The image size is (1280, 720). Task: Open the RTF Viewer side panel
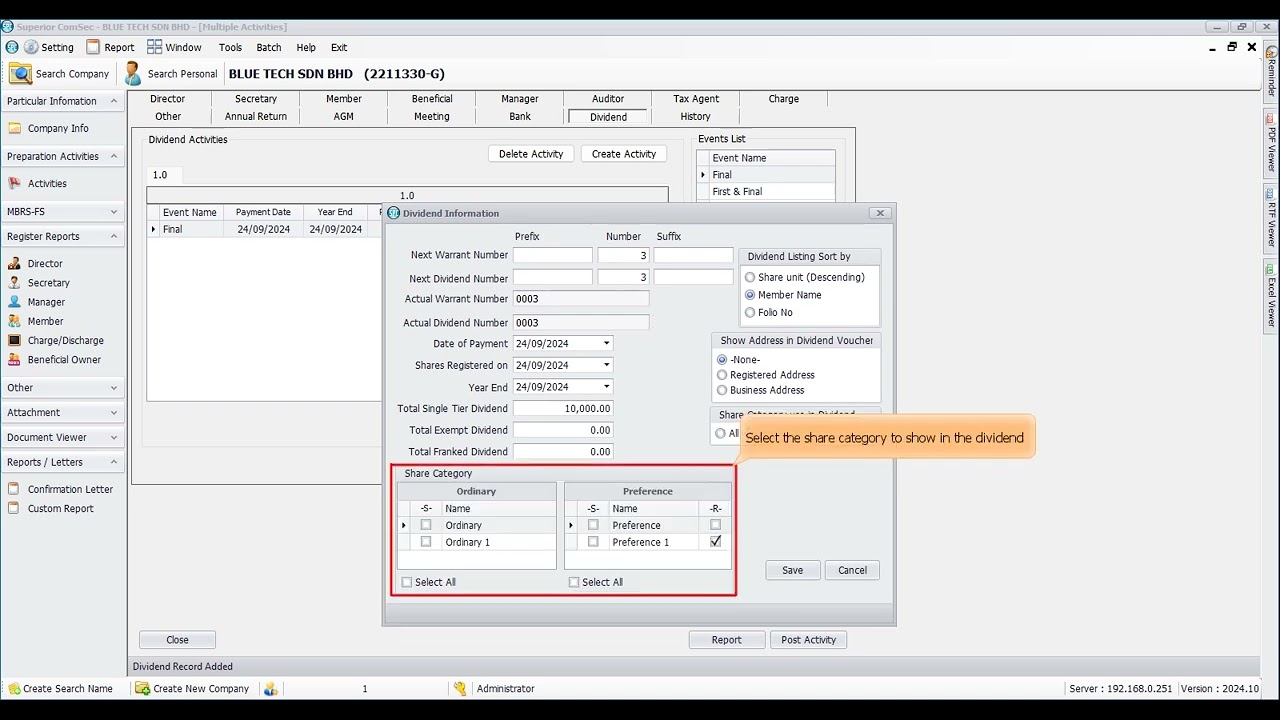click(x=1271, y=217)
